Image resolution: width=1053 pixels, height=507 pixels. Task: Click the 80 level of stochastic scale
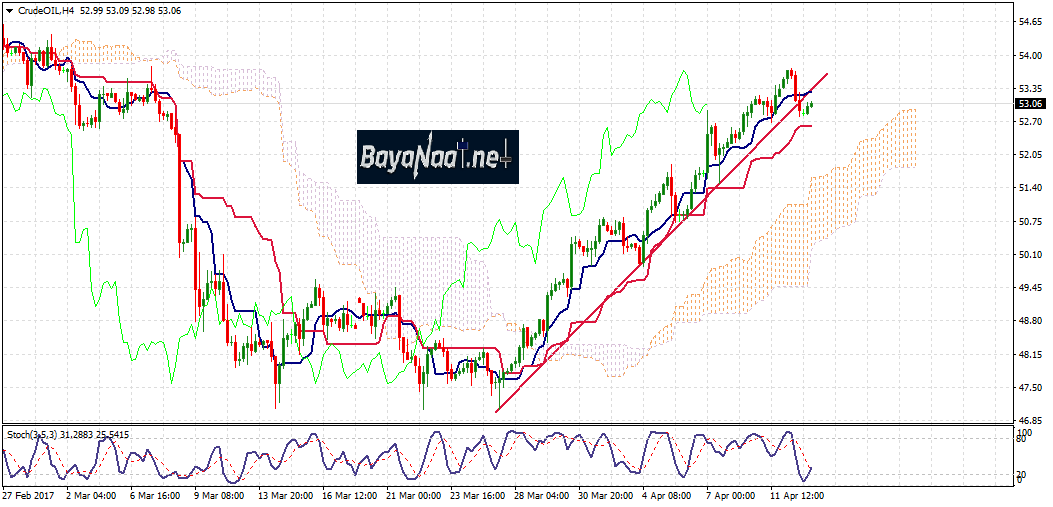coord(1022,437)
